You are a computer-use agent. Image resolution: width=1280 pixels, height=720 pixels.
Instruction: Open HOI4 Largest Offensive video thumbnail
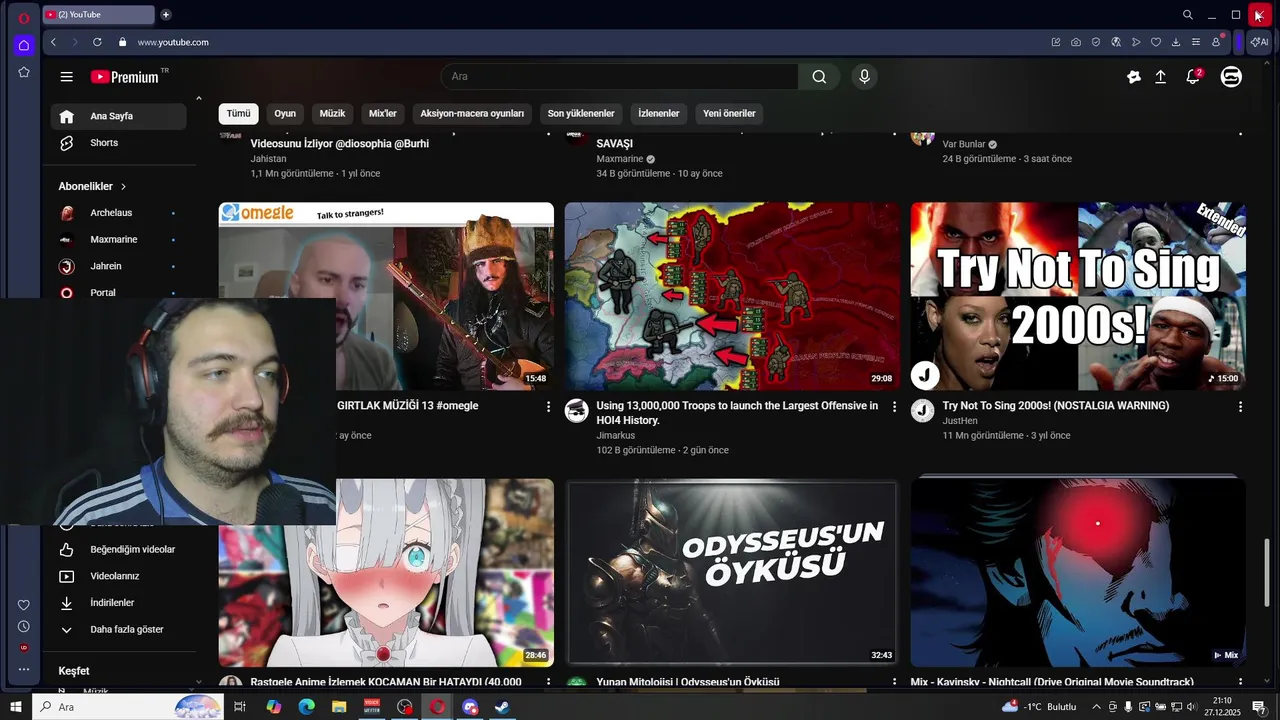[x=732, y=296]
